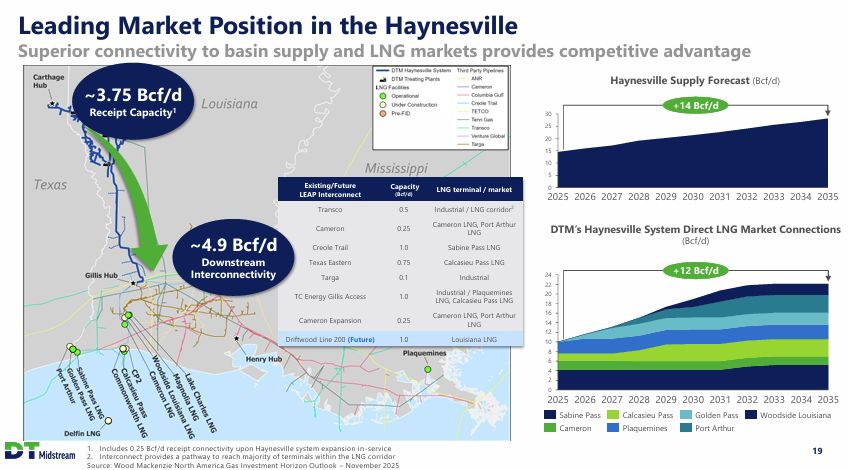The height and width of the screenshot is (470, 848).
Task: Click the 'Transco' row in the interconnect table
Action: coord(400,209)
